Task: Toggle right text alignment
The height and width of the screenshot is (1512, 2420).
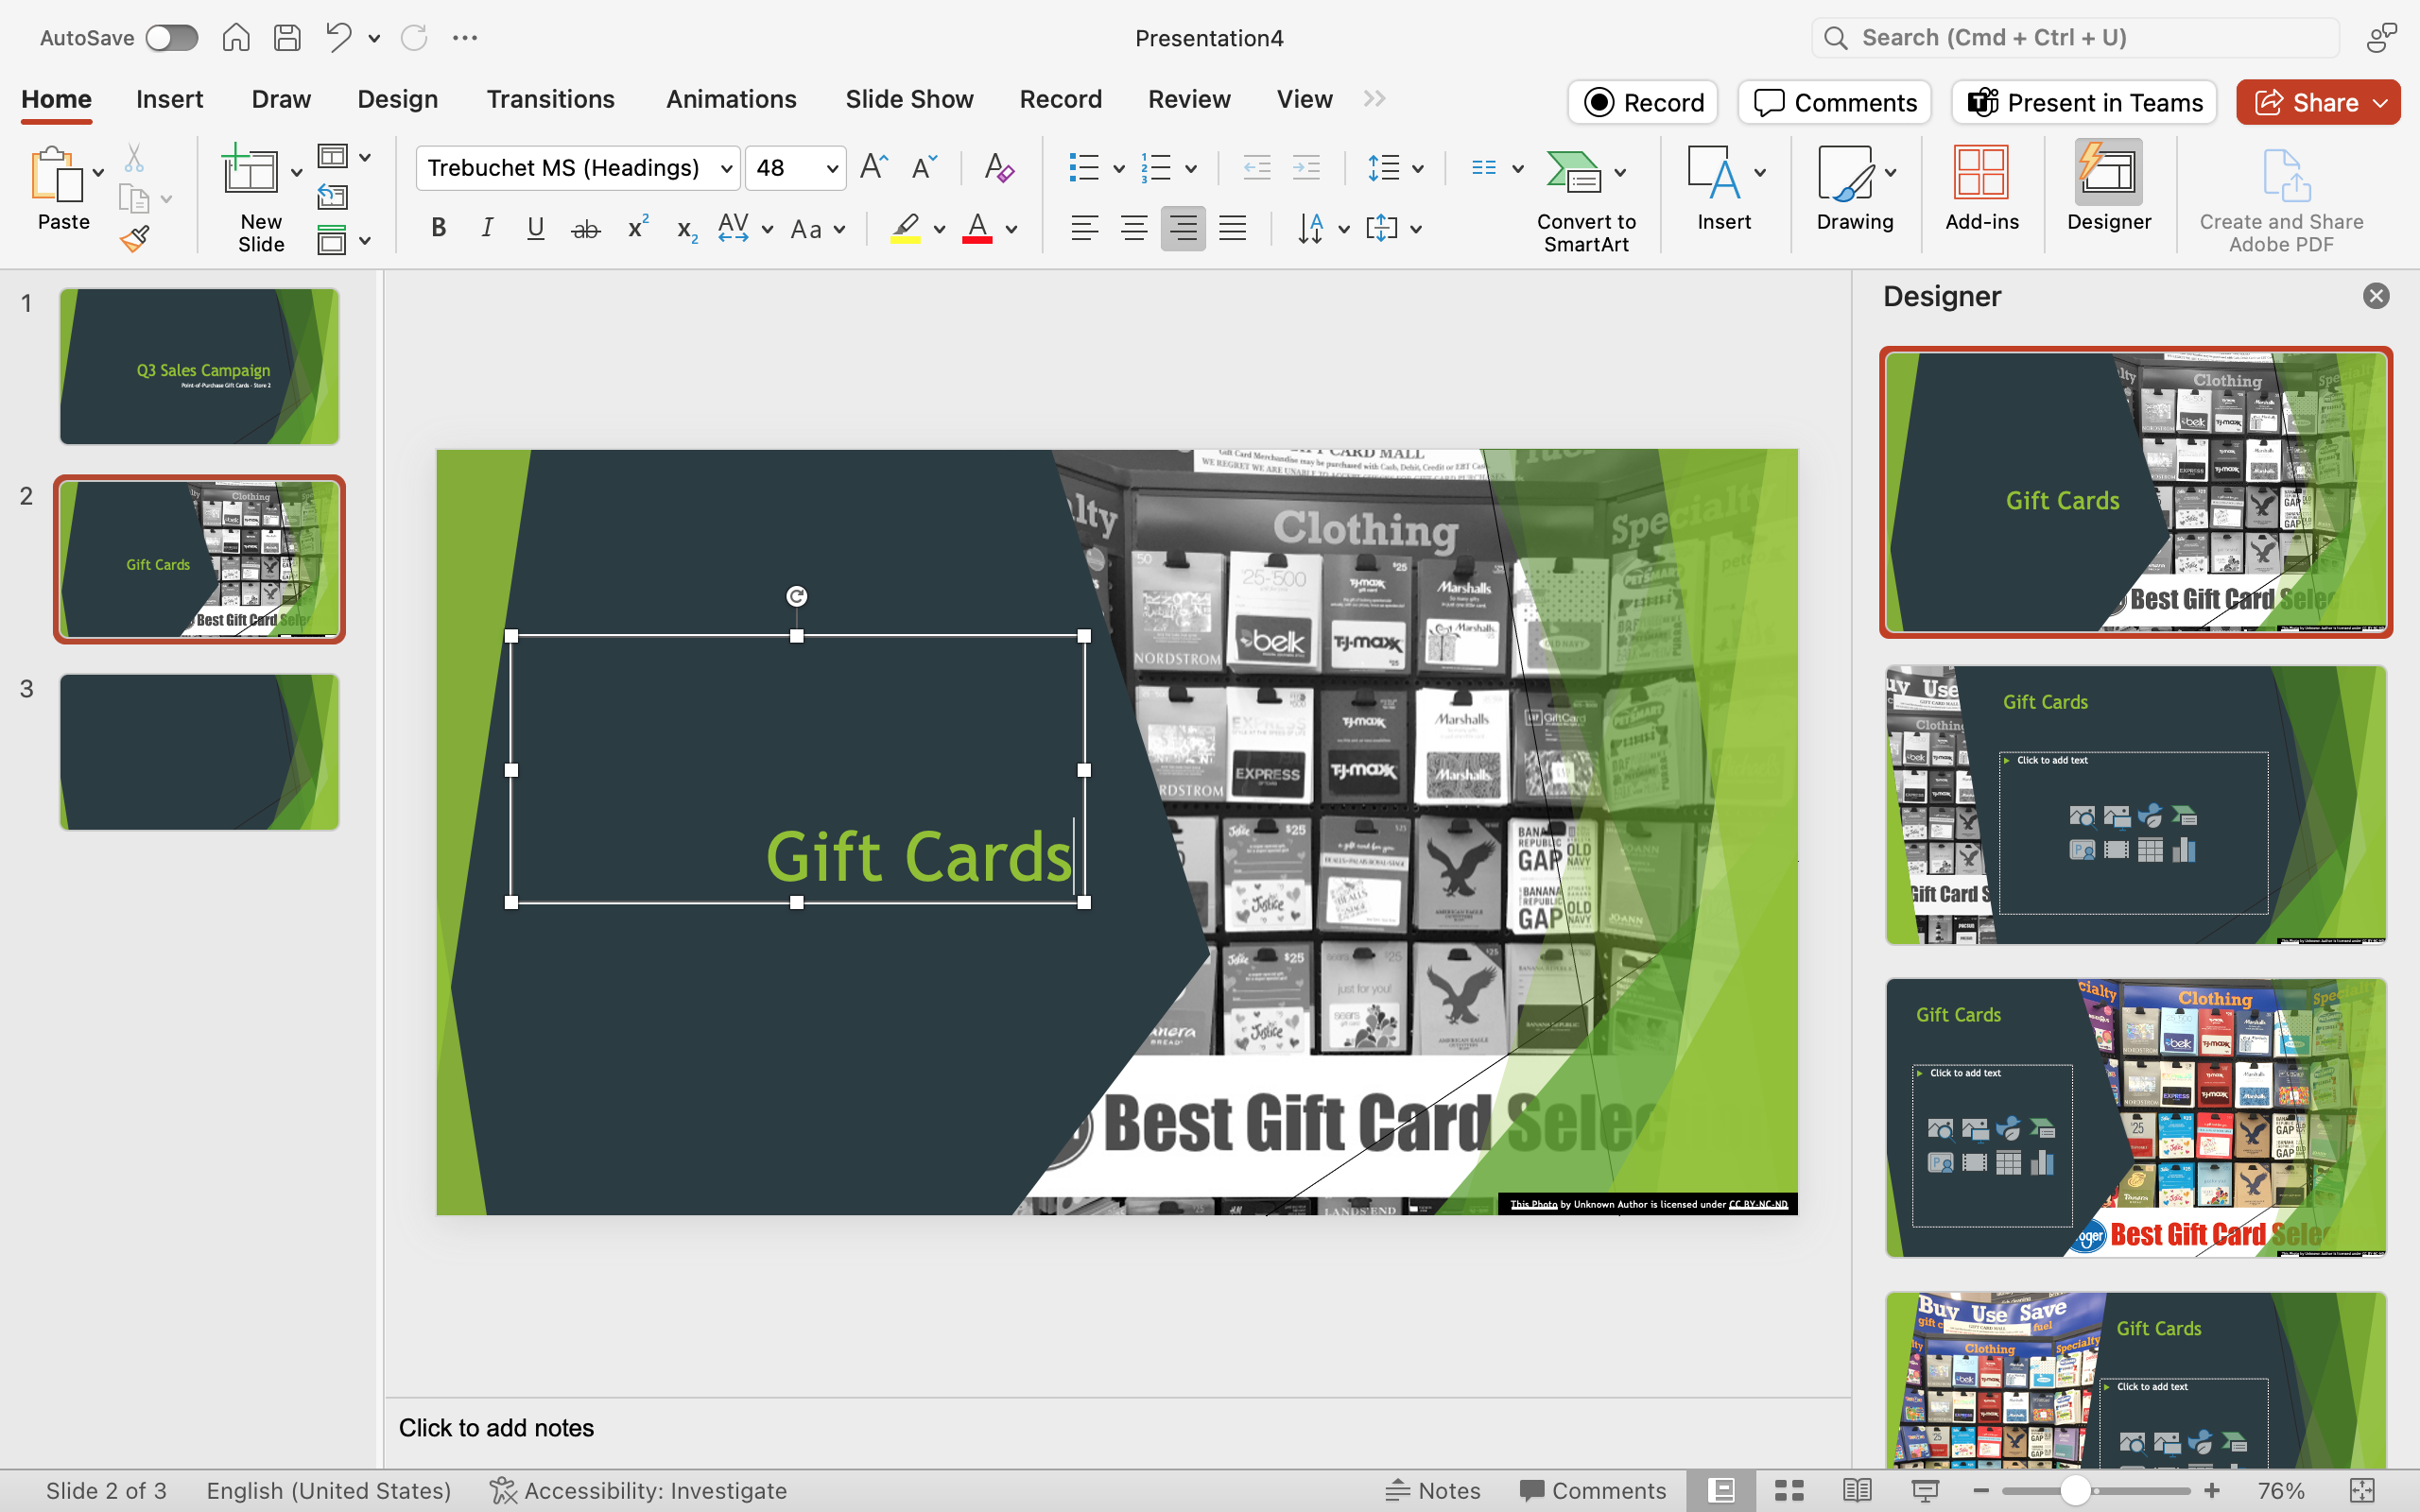Action: click(1183, 229)
